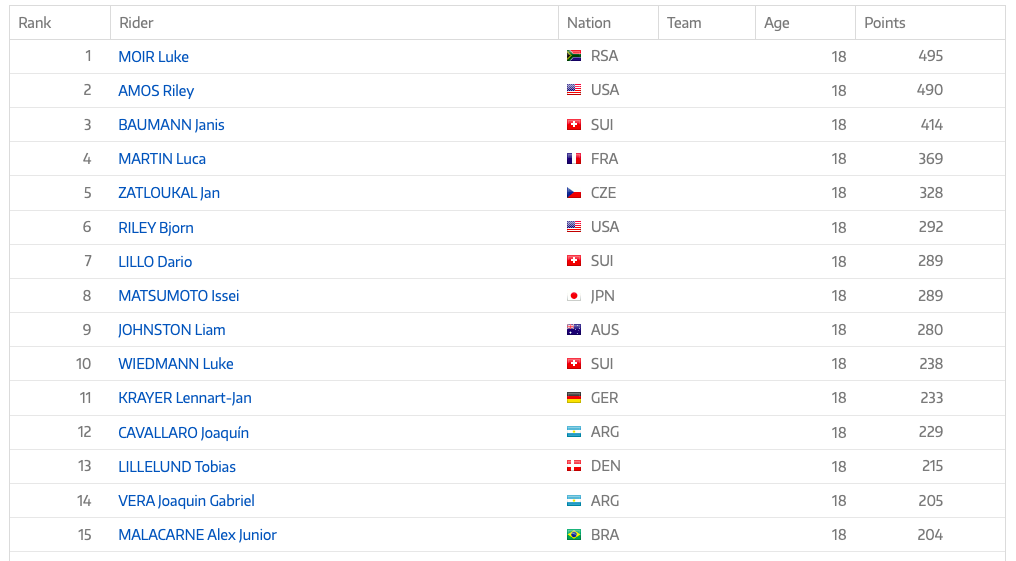Open MALACARNE Alex Junior's profile
The image size is (1016, 561).
pyautogui.click(x=198, y=535)
